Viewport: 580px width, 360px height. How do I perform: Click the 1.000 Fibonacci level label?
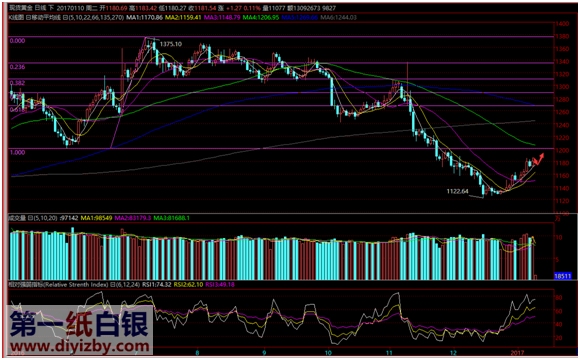[17, 152]
